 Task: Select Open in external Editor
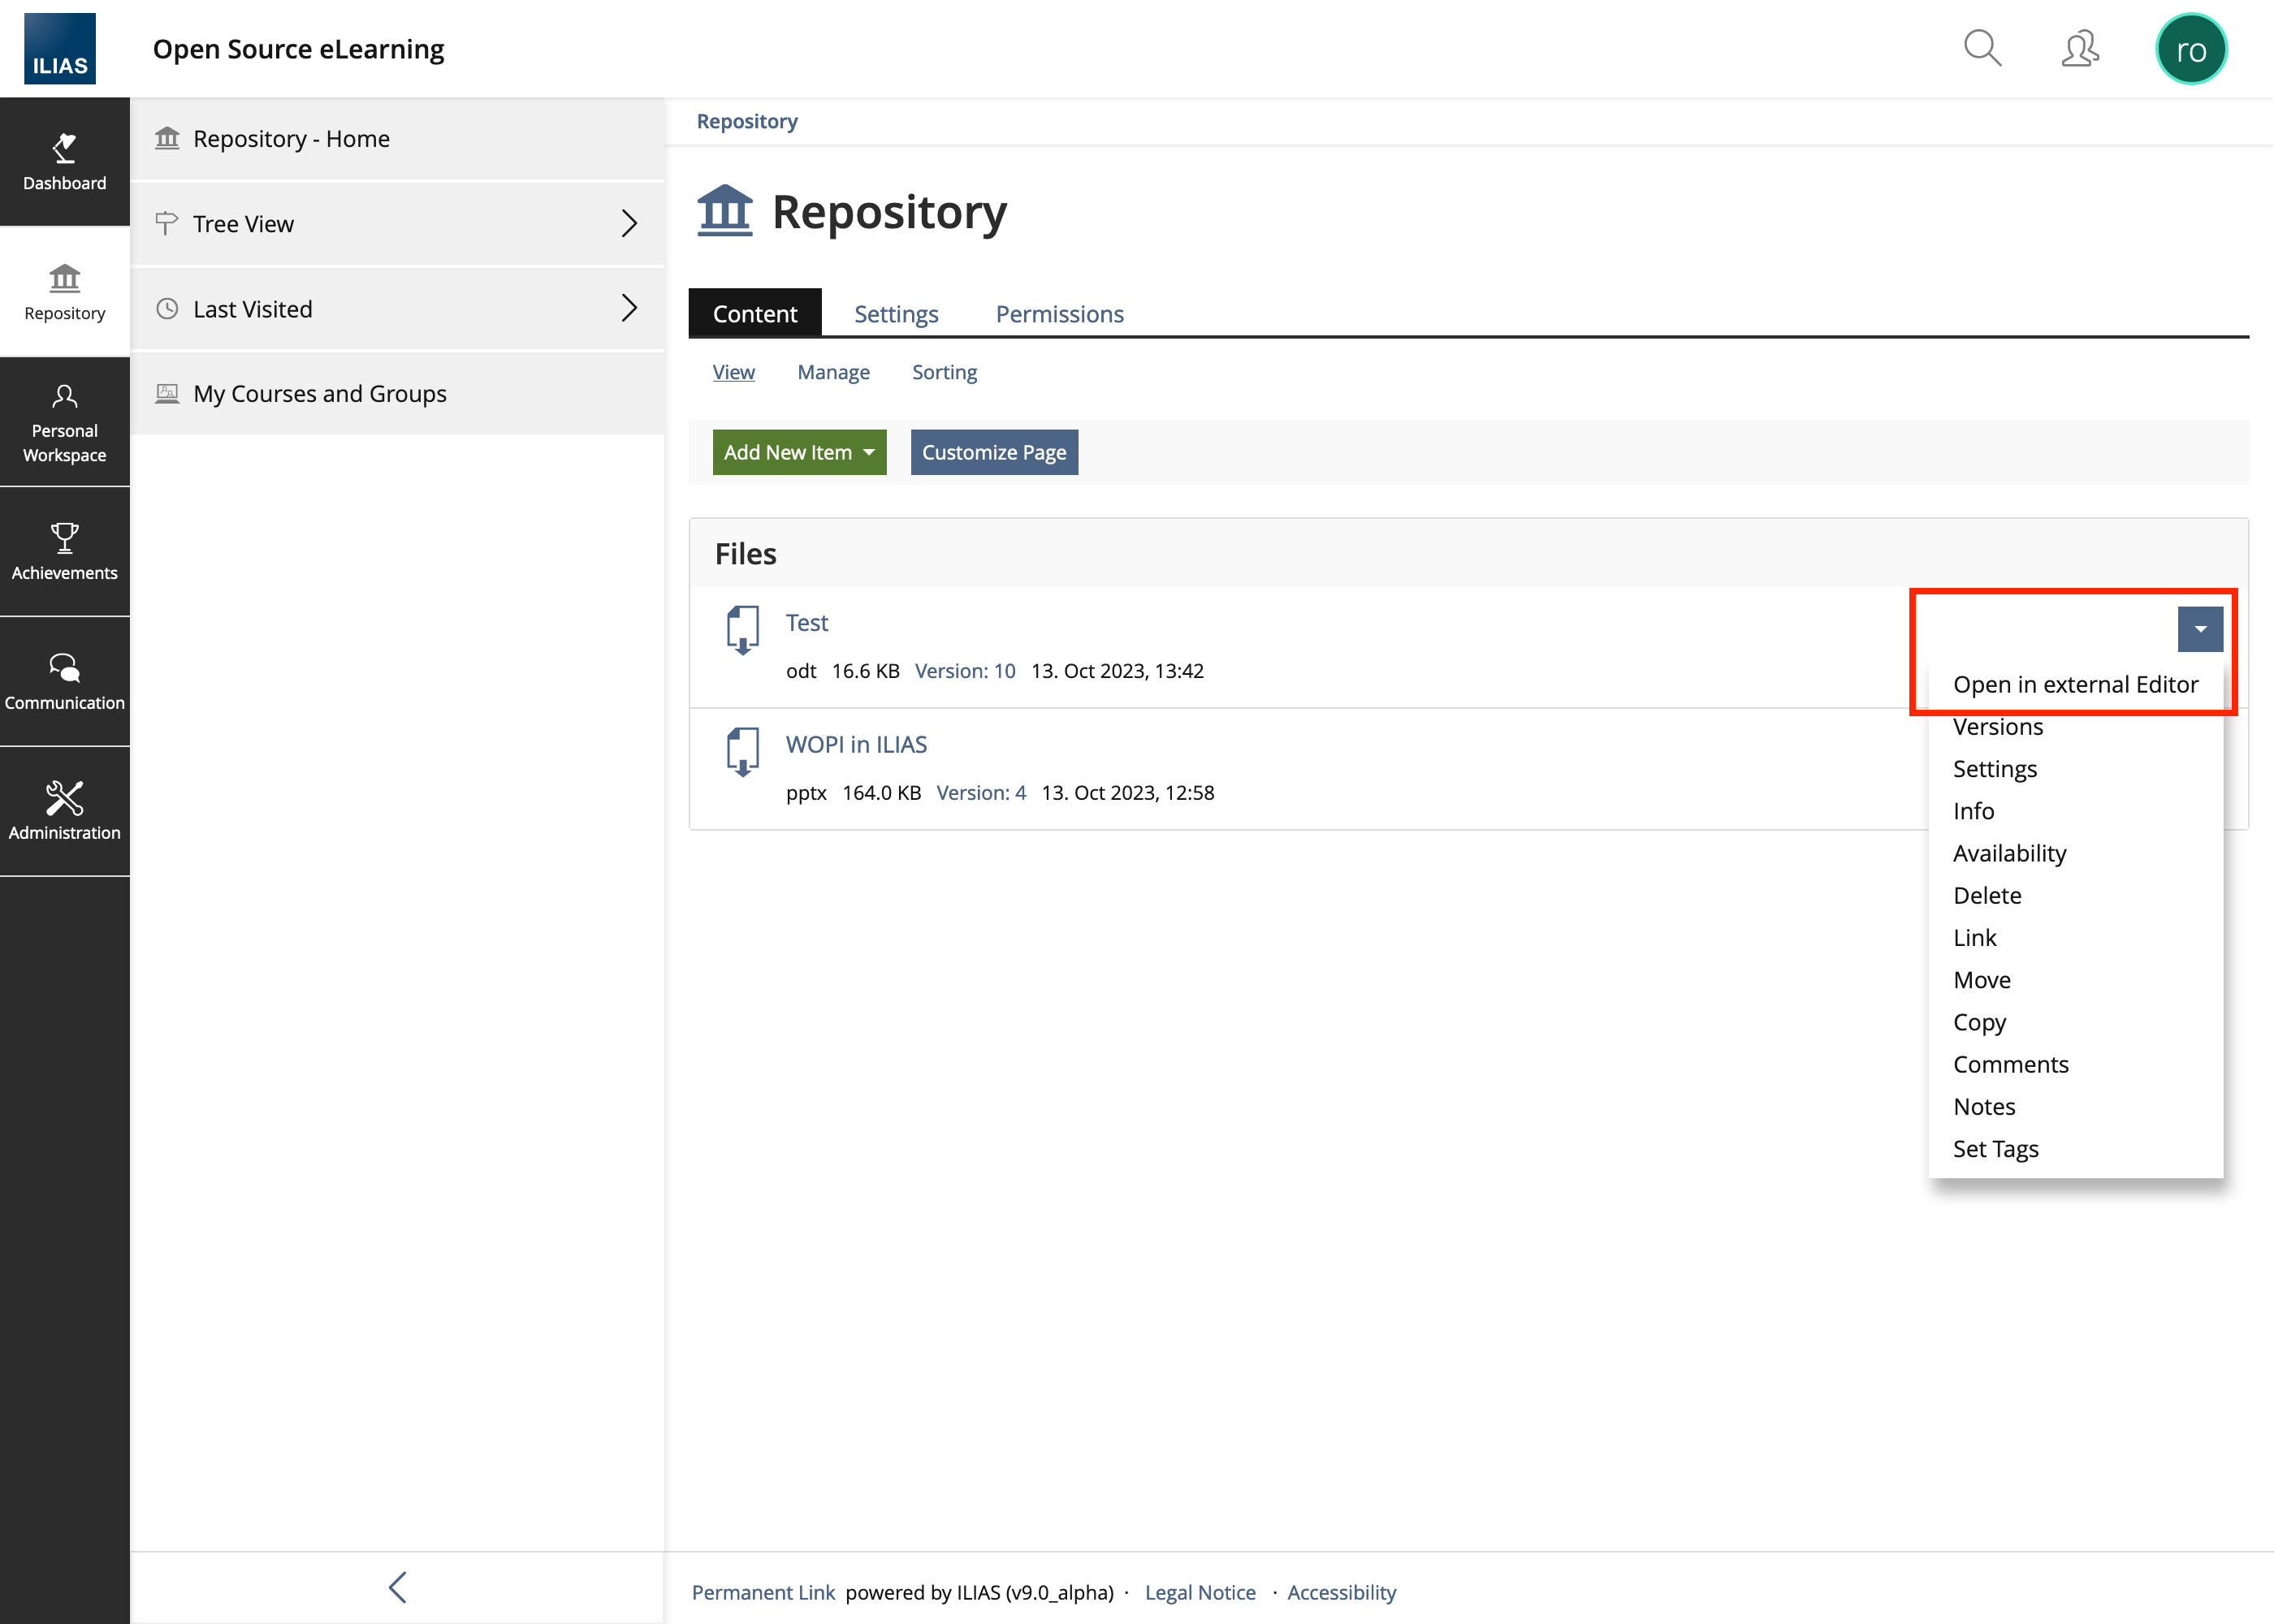point(2075,685)
